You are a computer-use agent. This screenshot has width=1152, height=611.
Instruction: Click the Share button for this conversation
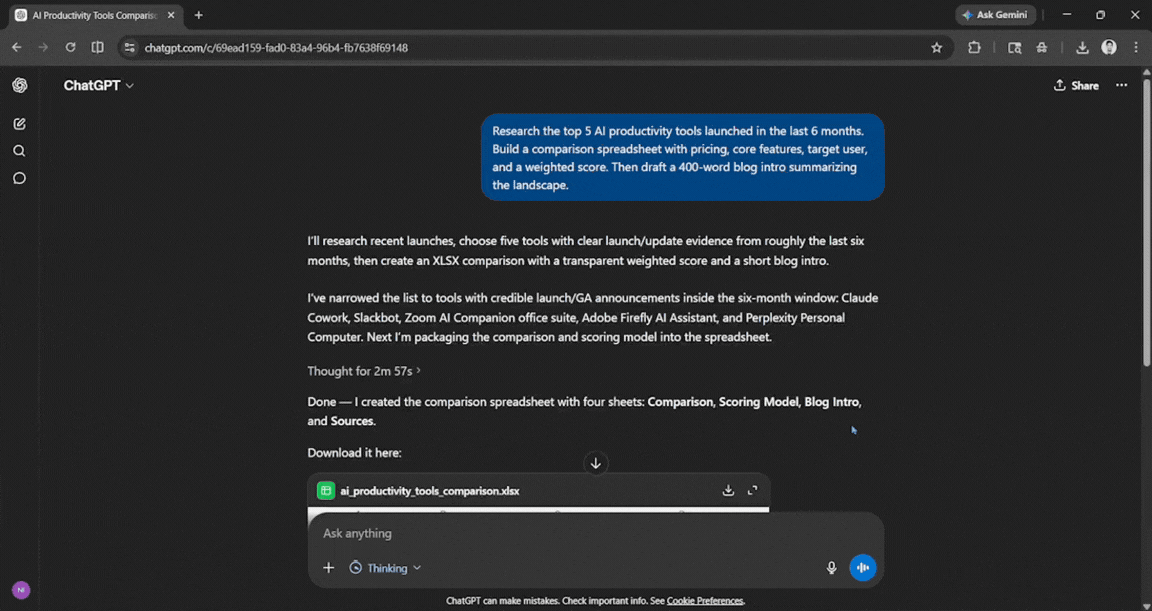click(1076, 85)
